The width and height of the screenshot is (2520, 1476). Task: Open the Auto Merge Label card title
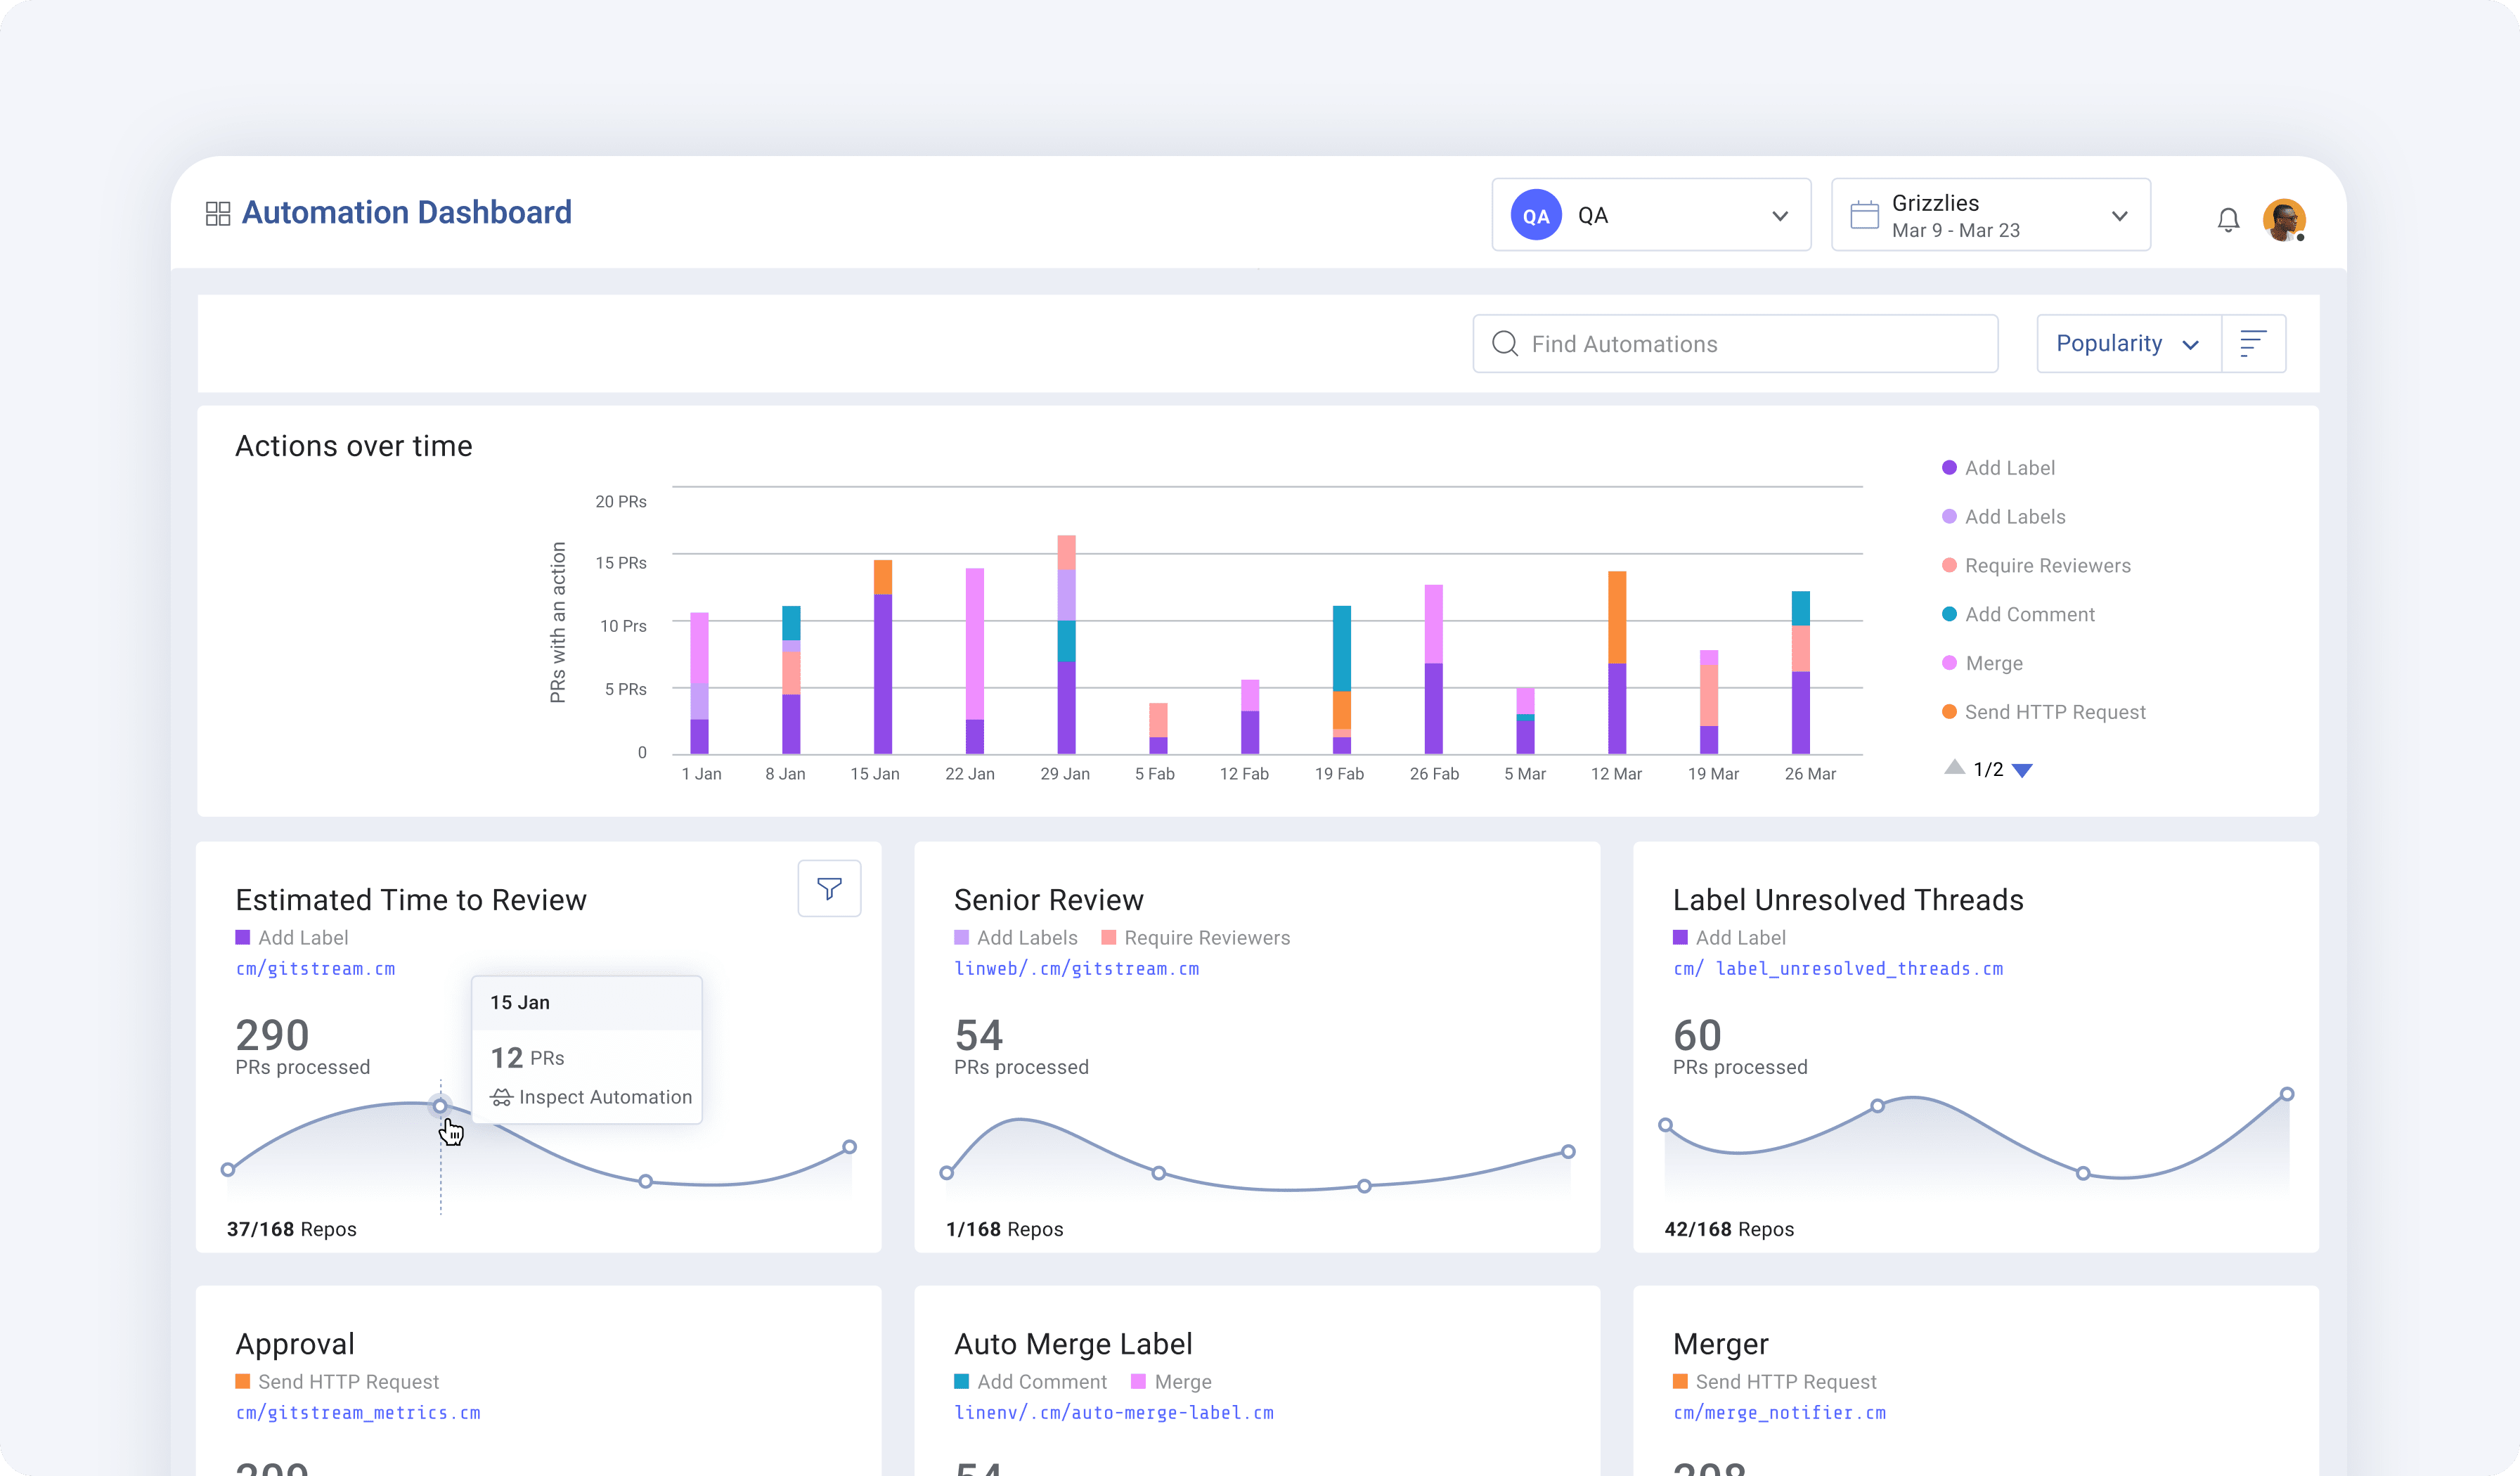coord(1073,1344)
